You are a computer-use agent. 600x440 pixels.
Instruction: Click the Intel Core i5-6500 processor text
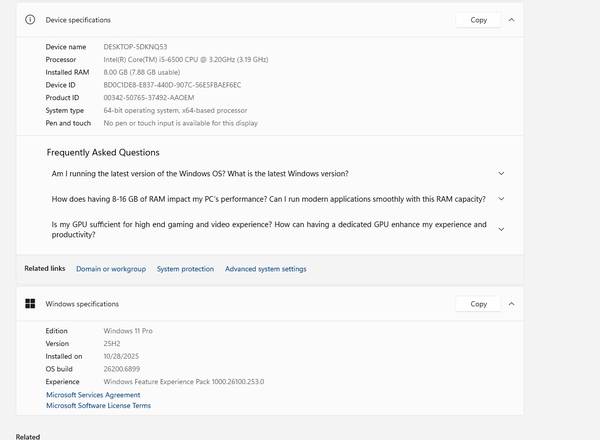pos(185,60)
